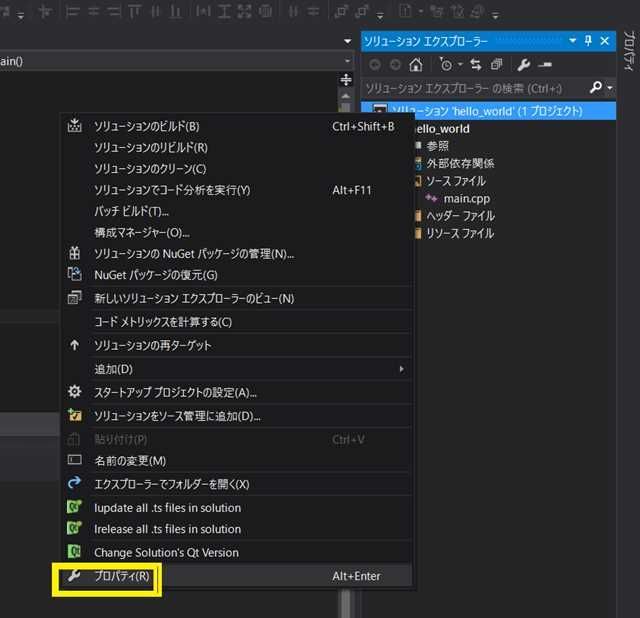The image size is (640, 618).
Task: Select the 外部依存関係 tree node
Action: click(x=460, y=164)
